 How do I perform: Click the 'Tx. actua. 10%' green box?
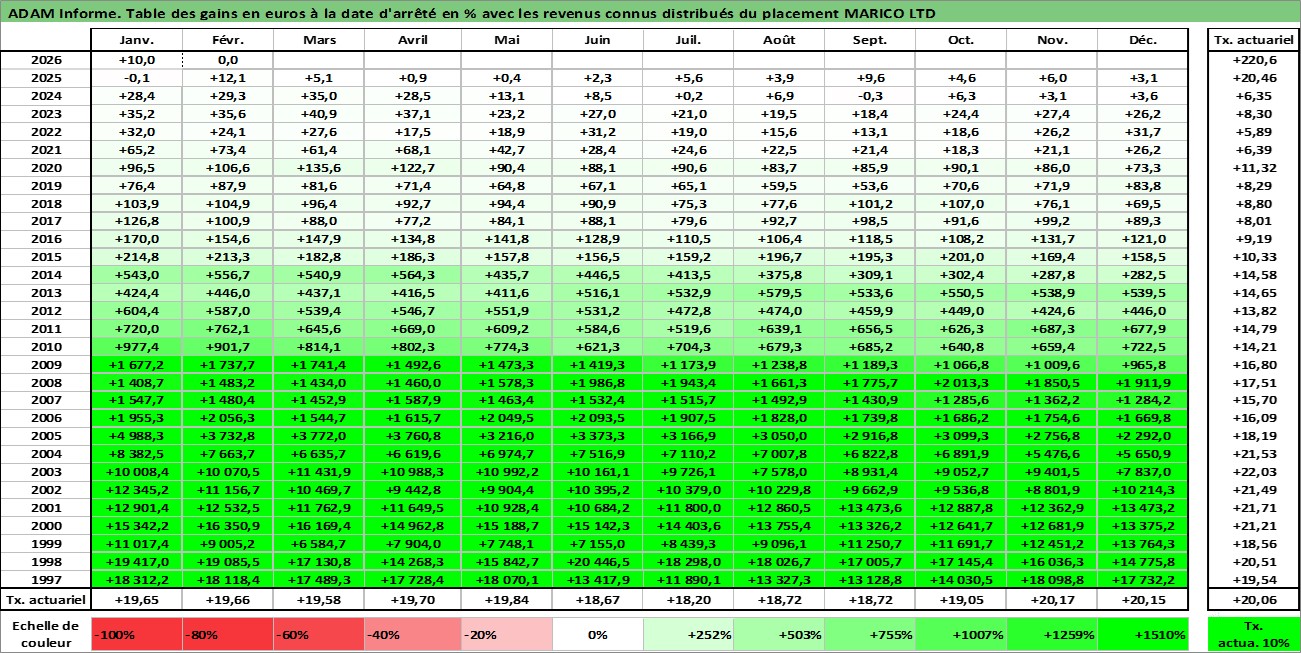pos(1253,634)
